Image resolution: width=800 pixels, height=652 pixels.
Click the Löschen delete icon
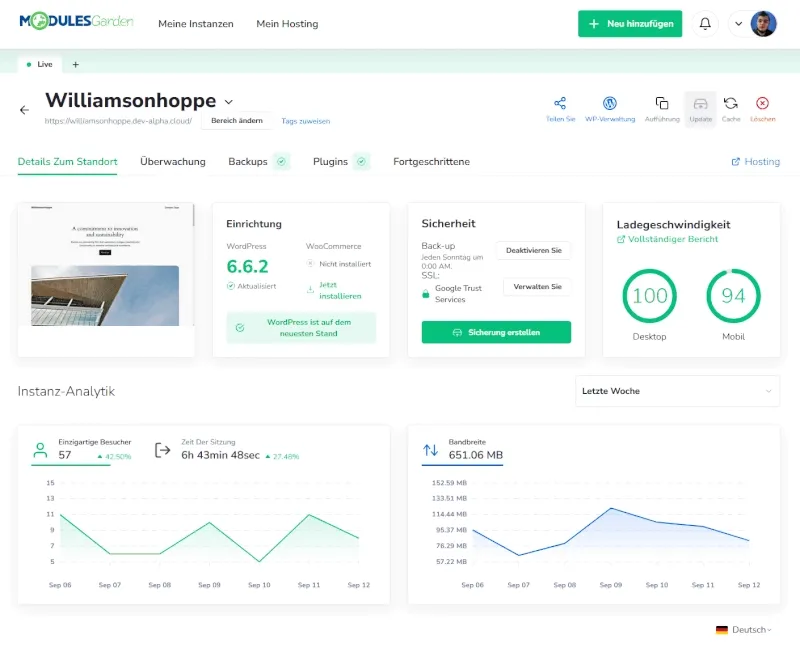[x=762, y=103]
